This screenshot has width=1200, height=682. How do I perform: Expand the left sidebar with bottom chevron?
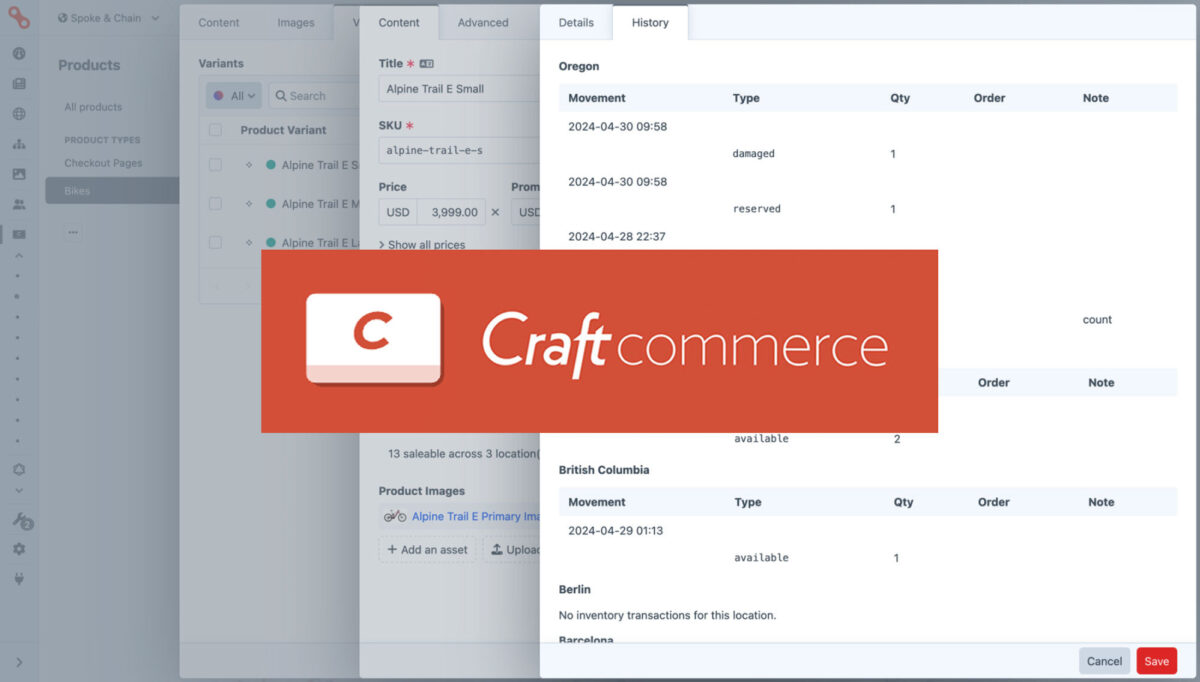[19, 662]
